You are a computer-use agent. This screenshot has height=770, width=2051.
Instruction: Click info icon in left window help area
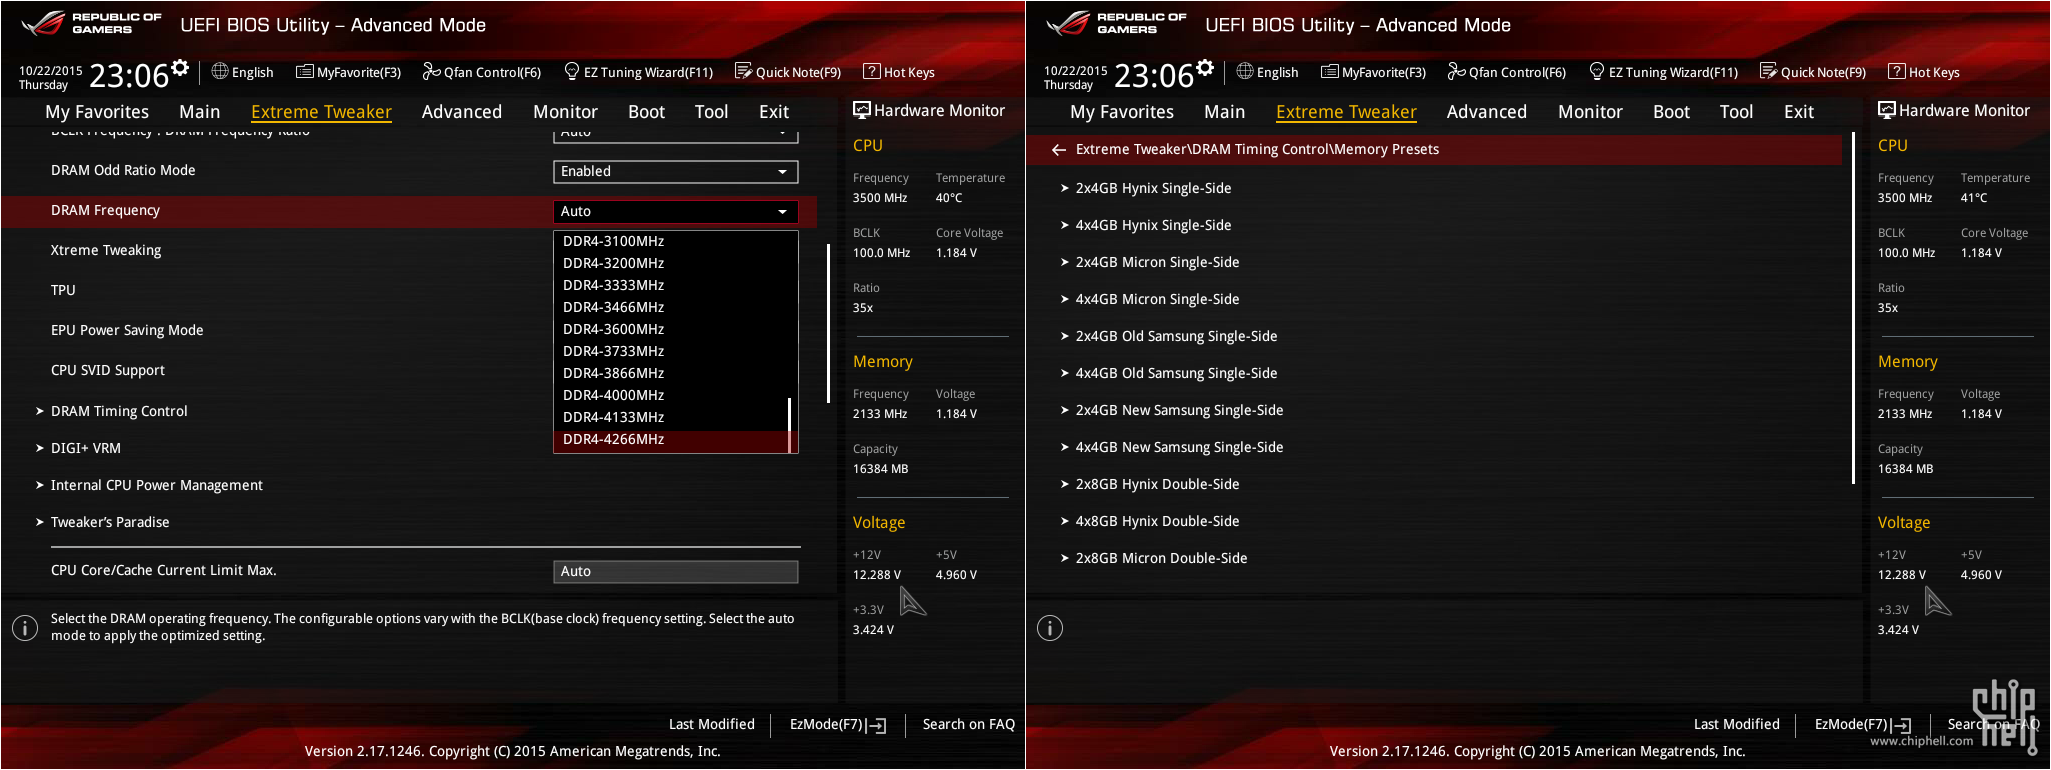click(x=25, y=628)
